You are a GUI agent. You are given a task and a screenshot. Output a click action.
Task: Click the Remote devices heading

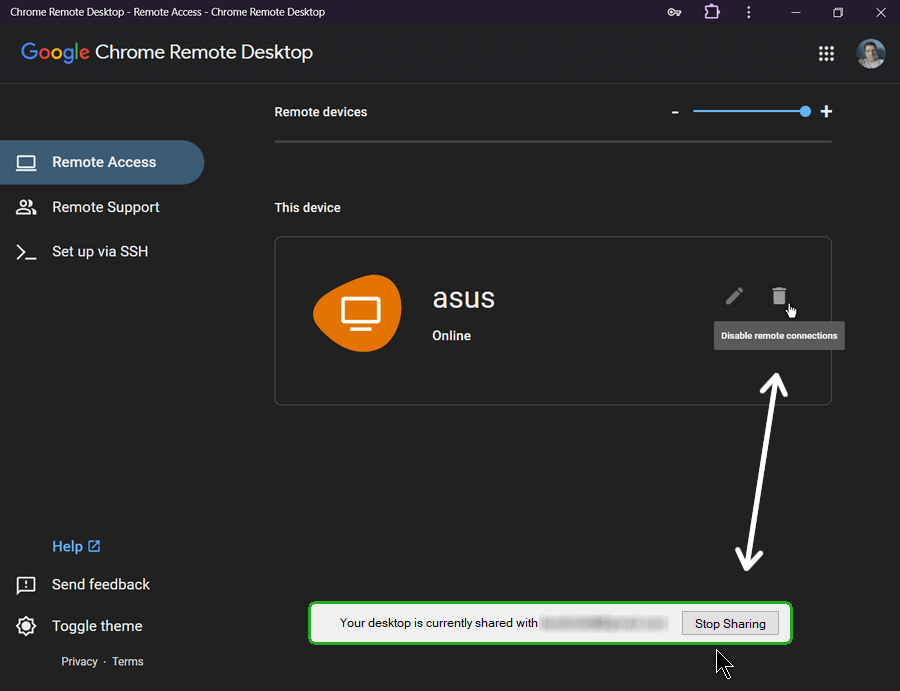coord(321,112)
